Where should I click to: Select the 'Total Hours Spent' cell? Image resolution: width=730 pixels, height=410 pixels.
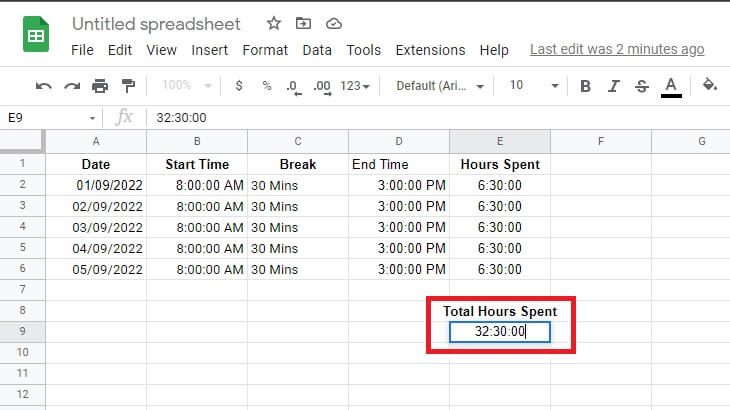[x=500, y=311]
